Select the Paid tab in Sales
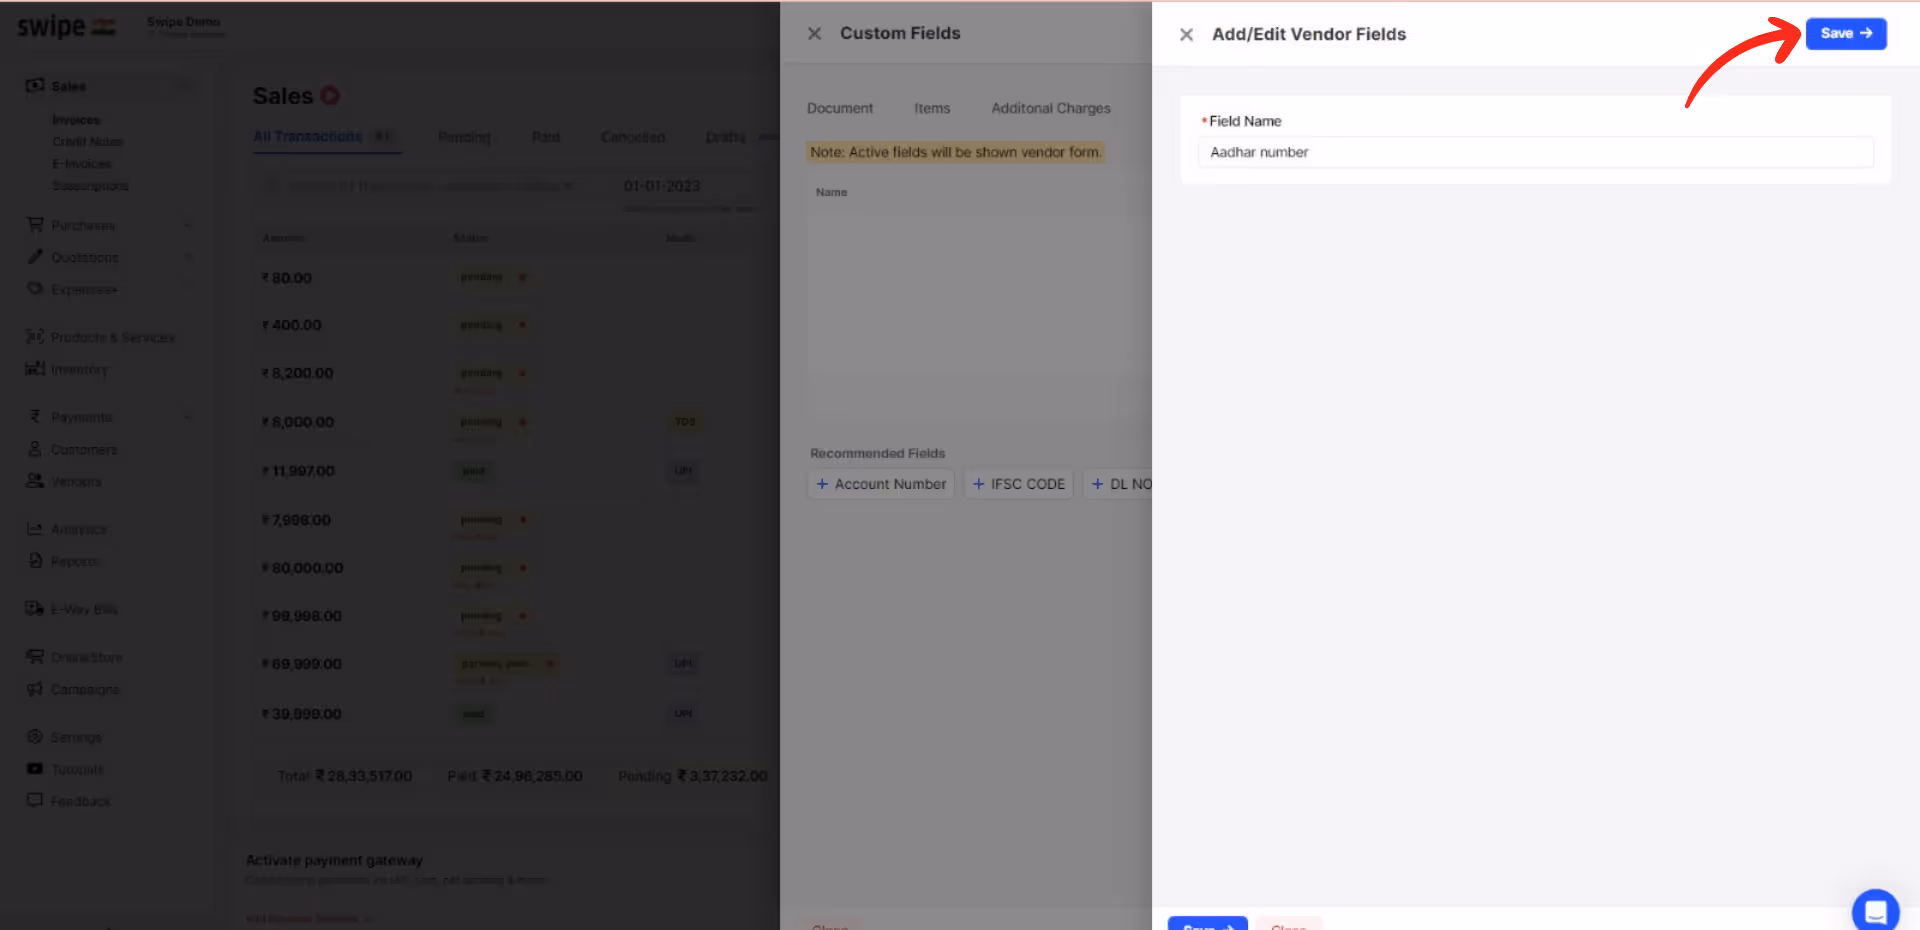The width and height of the screenshot is (1920, 930). pos(546,137)
